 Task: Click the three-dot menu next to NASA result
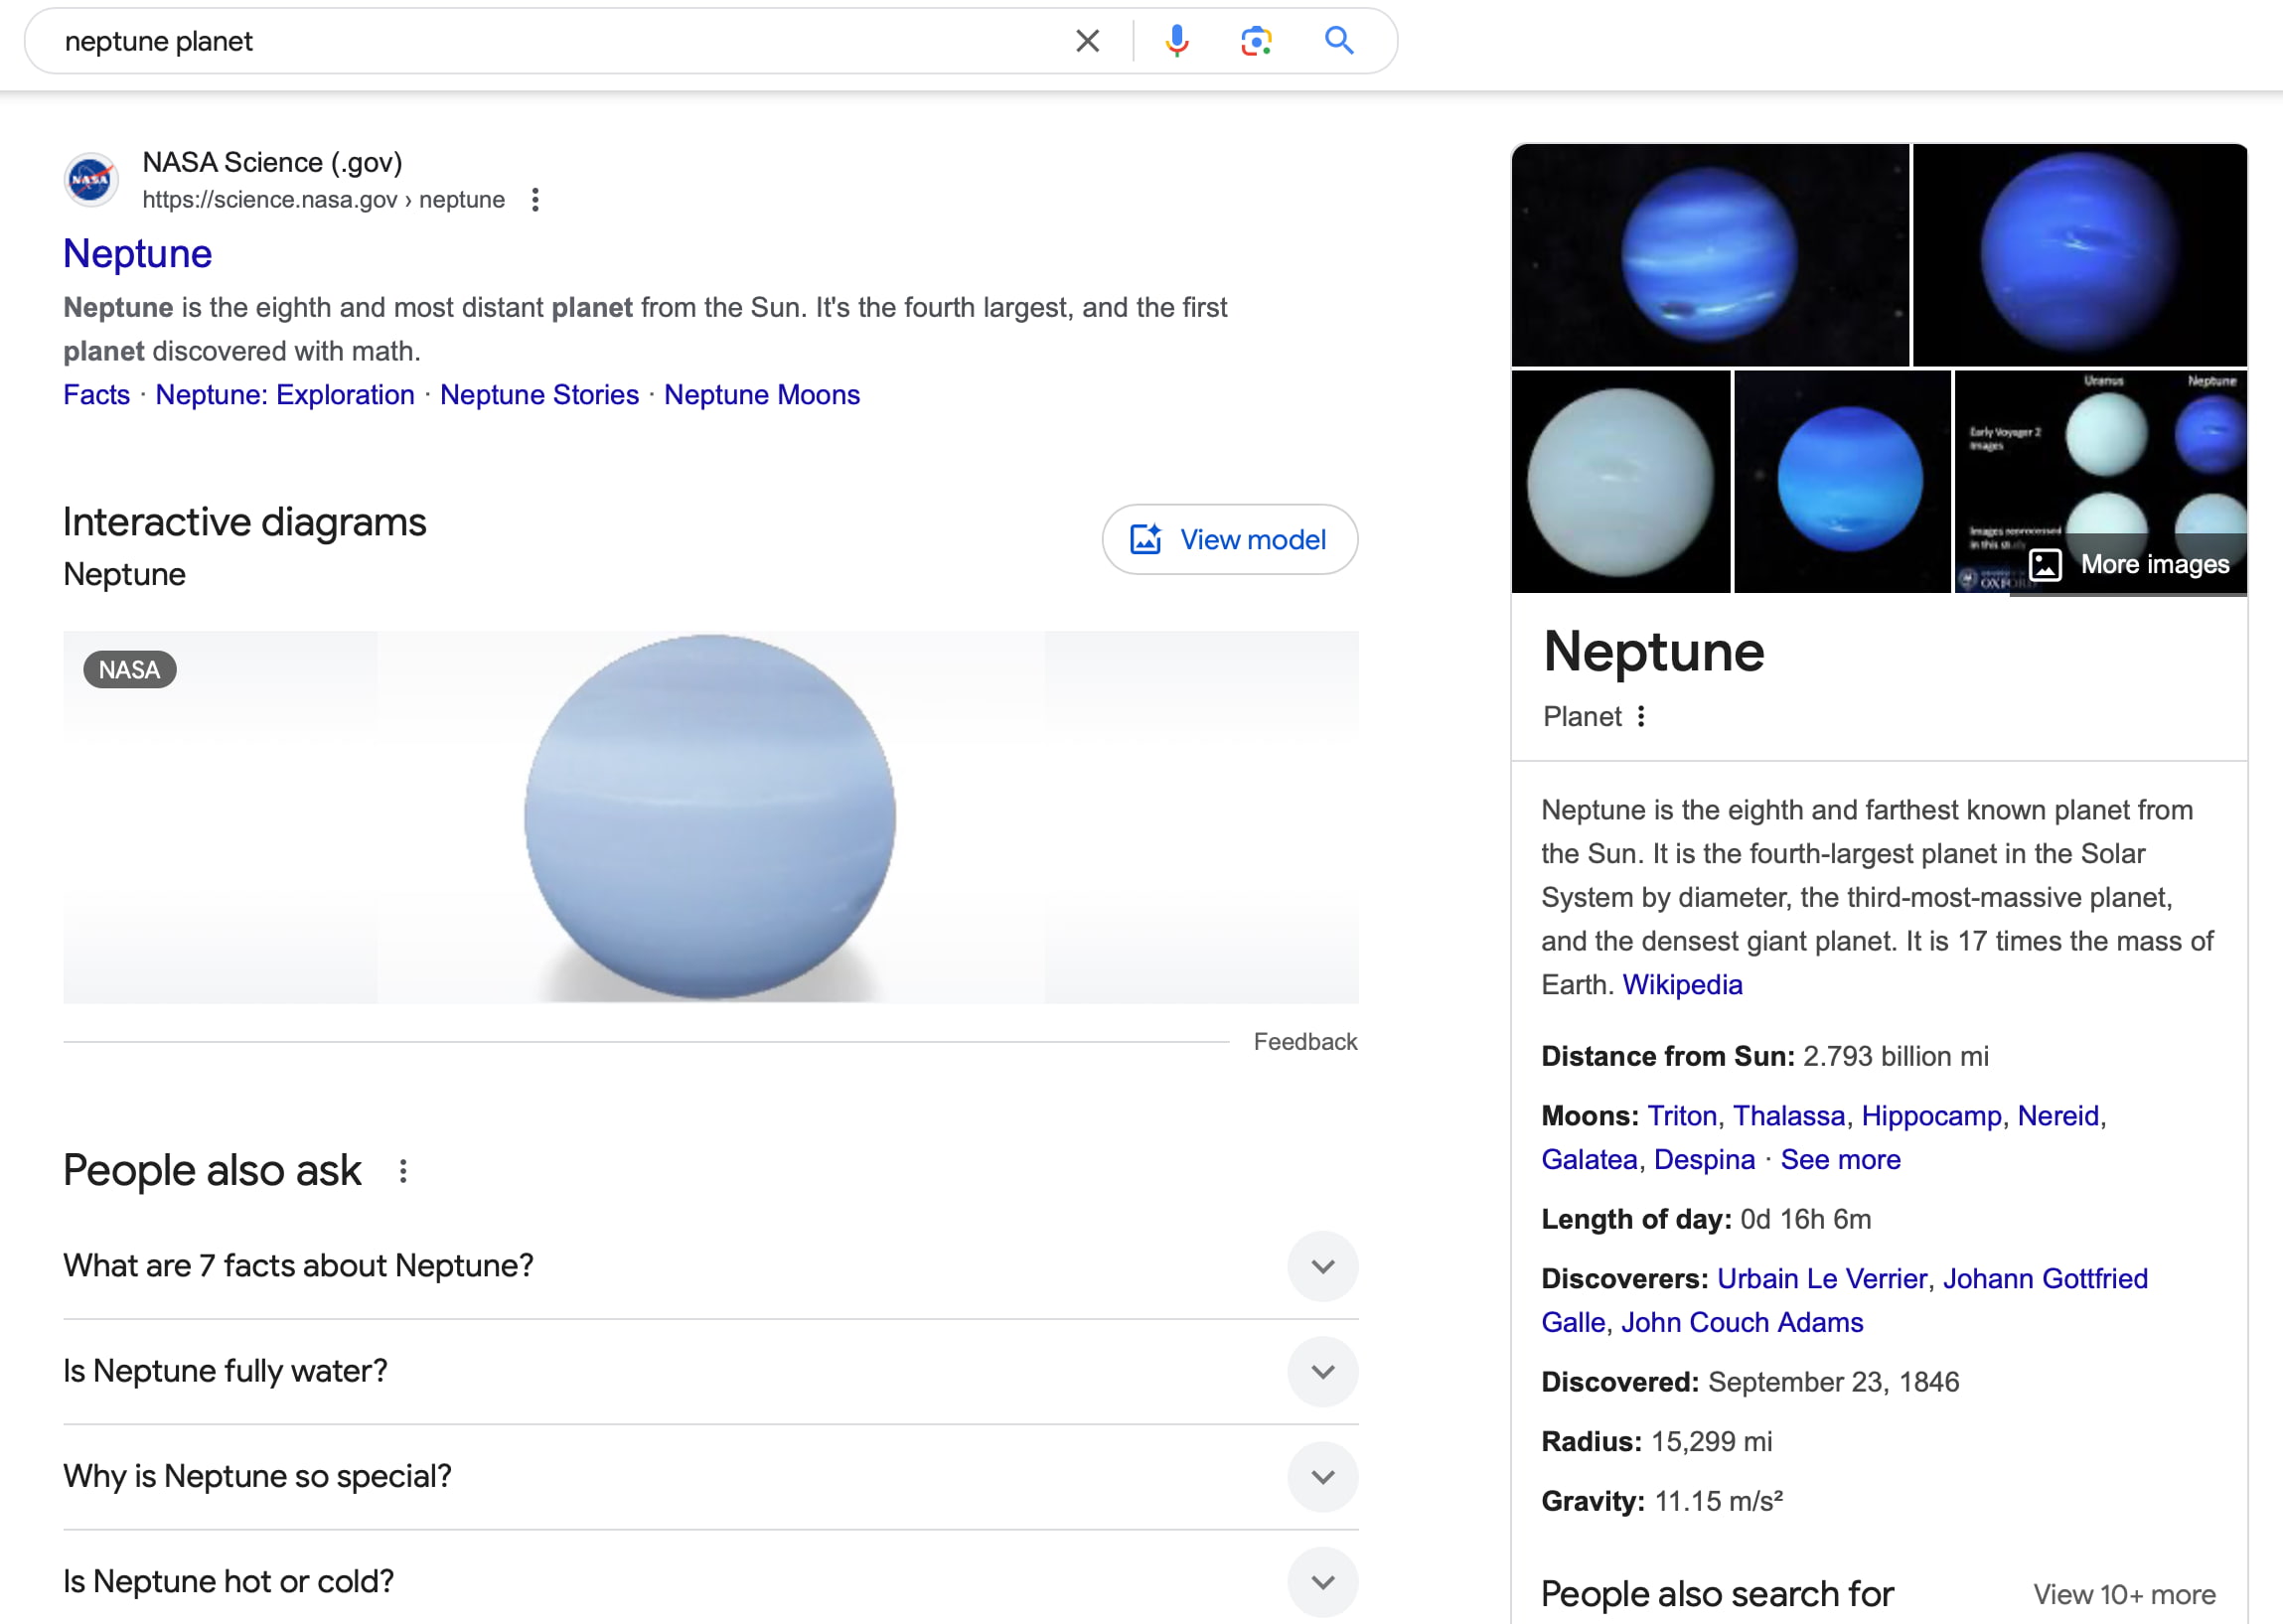537,199
